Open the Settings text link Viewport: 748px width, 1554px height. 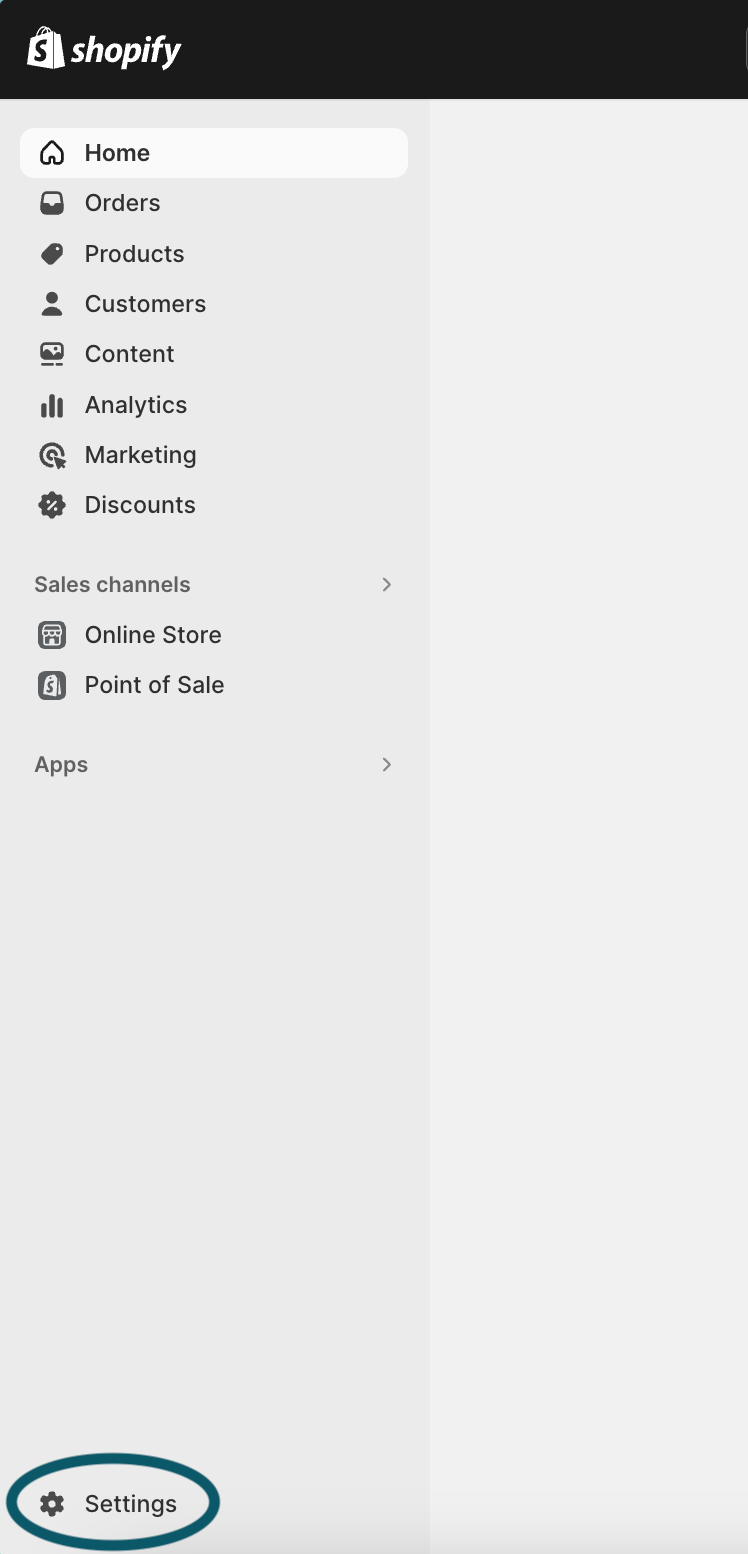[131, 1503]
